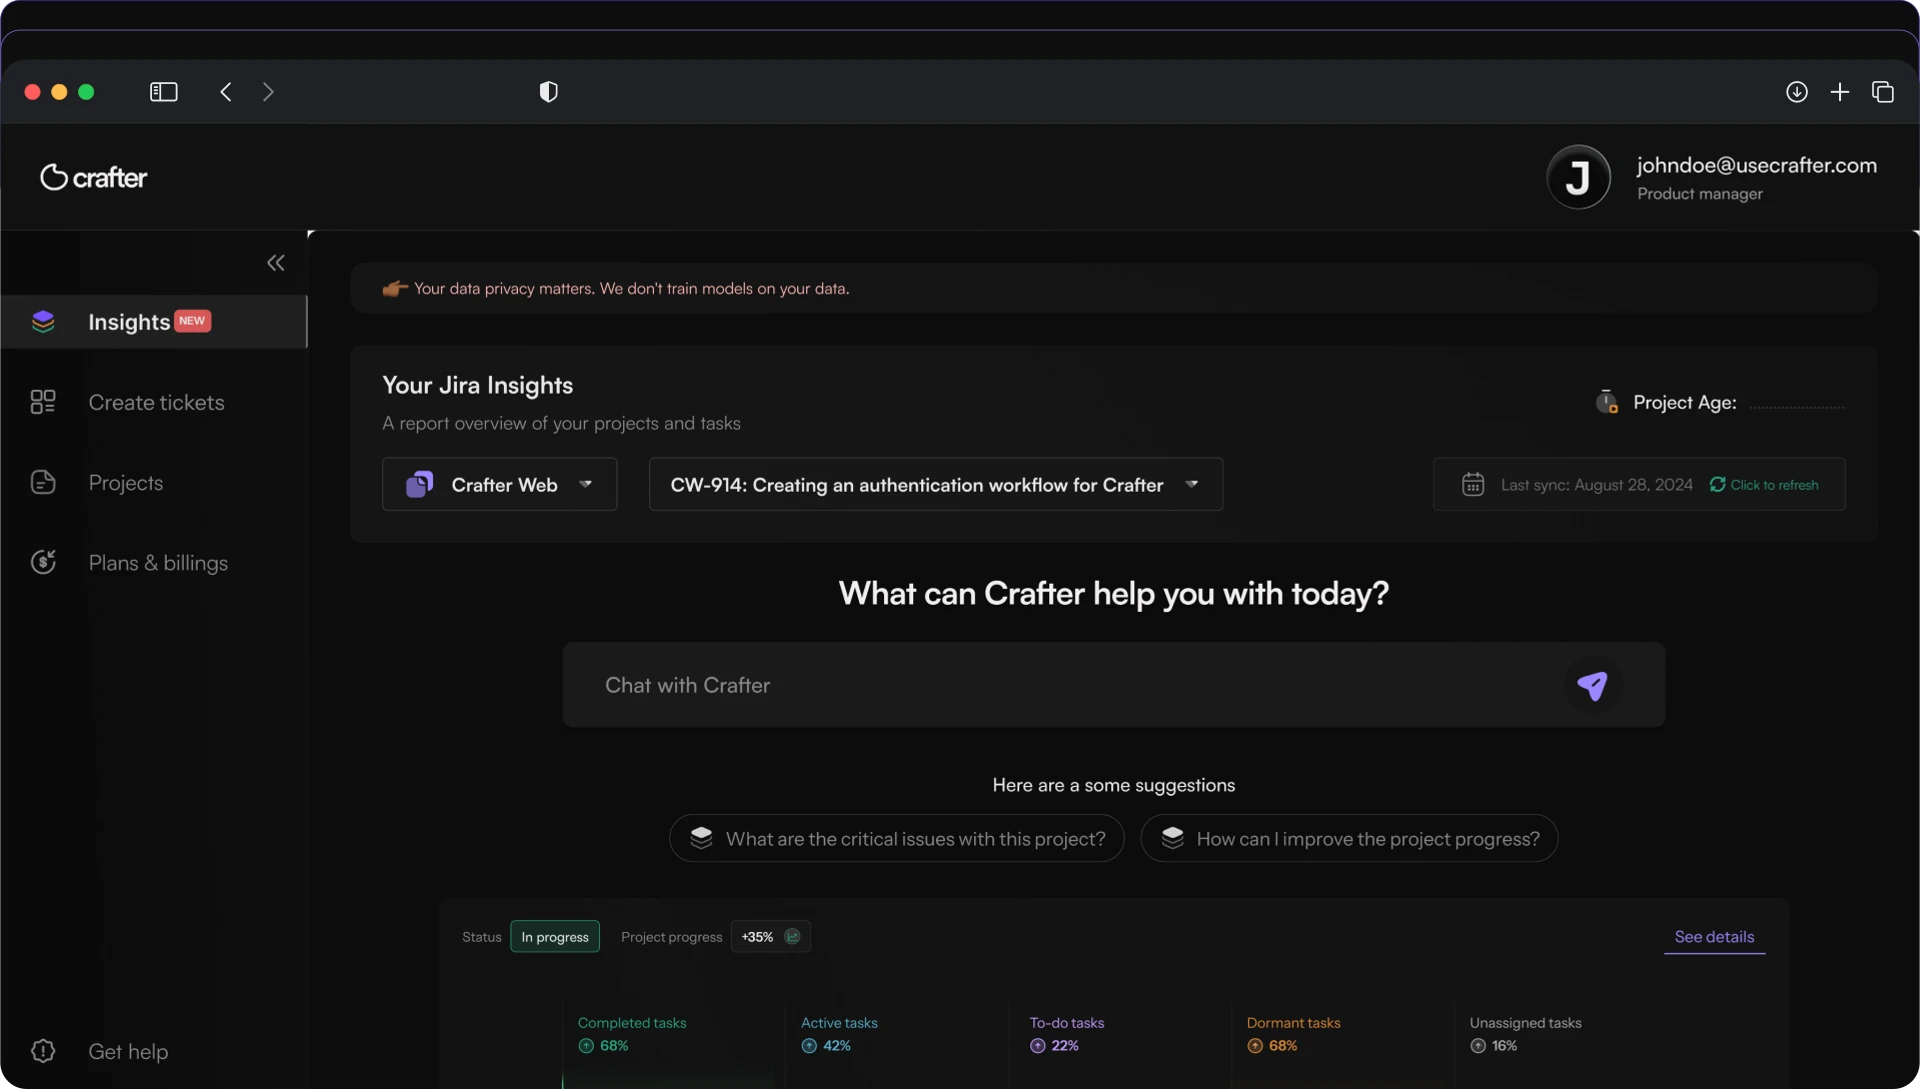1920x1089 pixels.
Task: Collapse the left navigation sidebar
Action: [x=275, y=262]
